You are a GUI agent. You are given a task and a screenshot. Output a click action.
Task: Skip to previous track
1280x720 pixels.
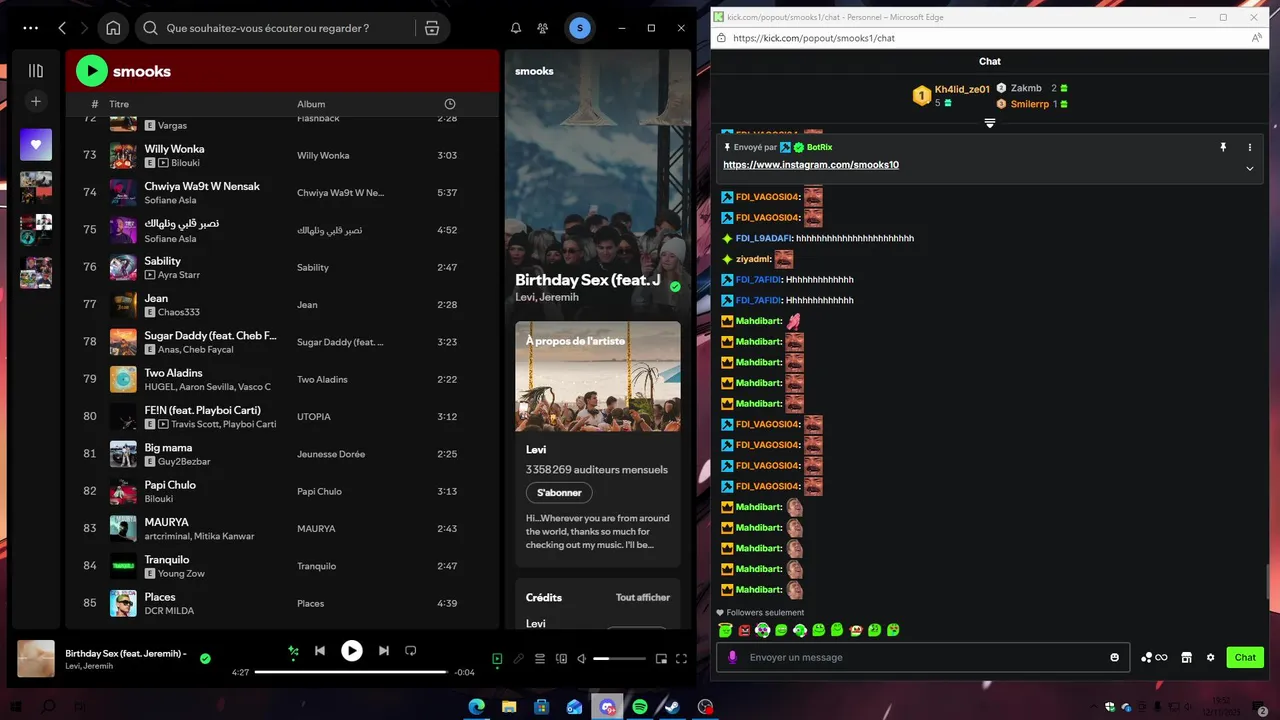(320, 651)
